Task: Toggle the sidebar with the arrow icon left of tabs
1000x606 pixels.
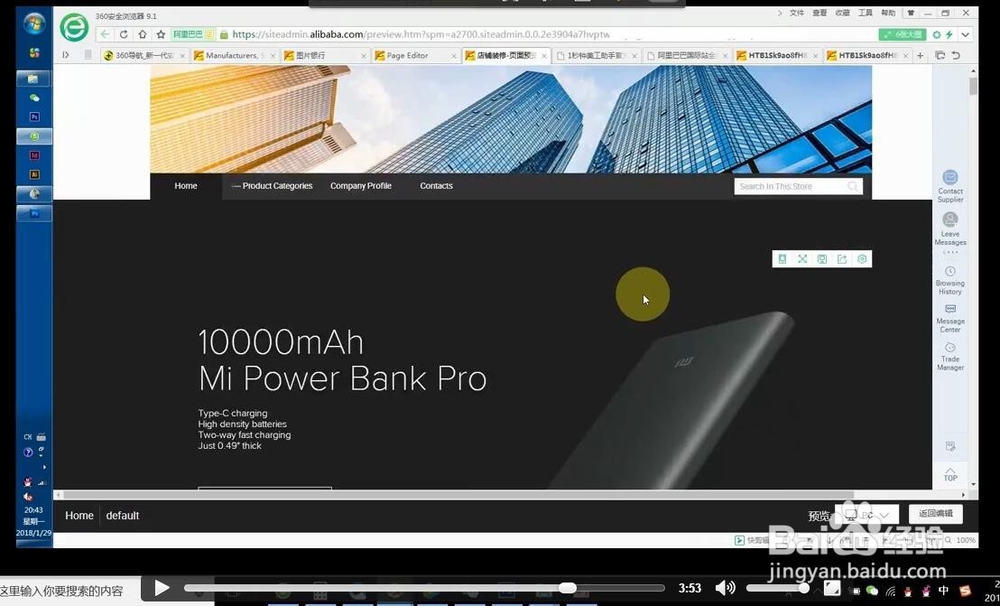Action: 66,55
